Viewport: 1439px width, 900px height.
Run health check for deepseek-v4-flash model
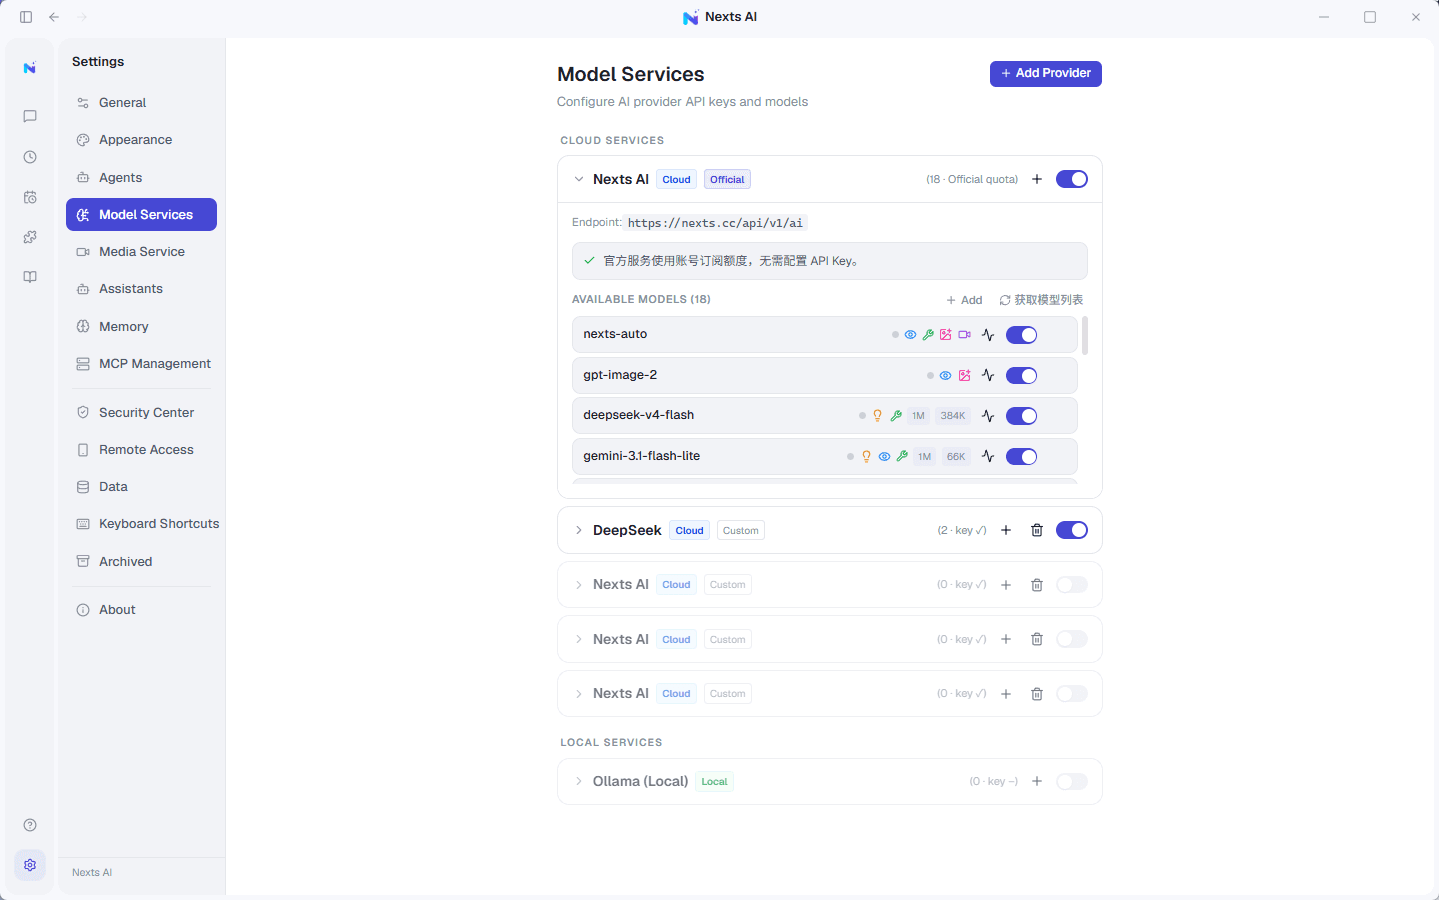(988, 416)
